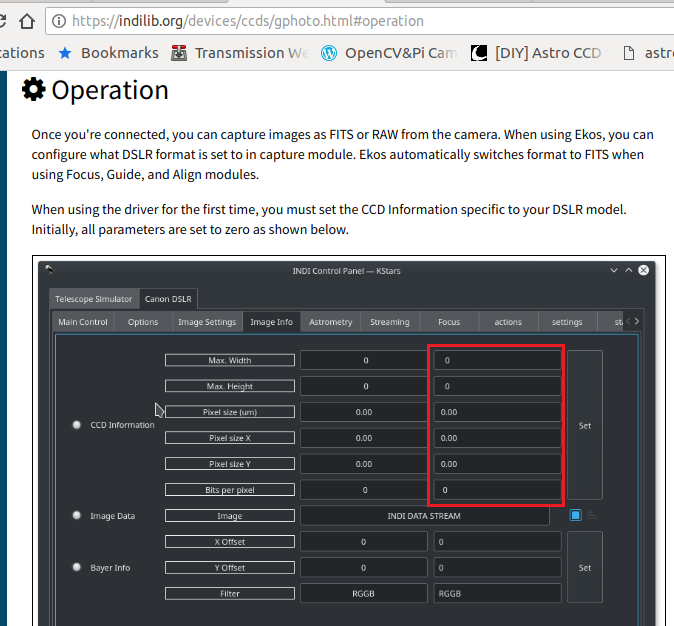Click the Max. Height label
Screen dimensions: 674x626
pyautogui.click(x=230, y=386)
